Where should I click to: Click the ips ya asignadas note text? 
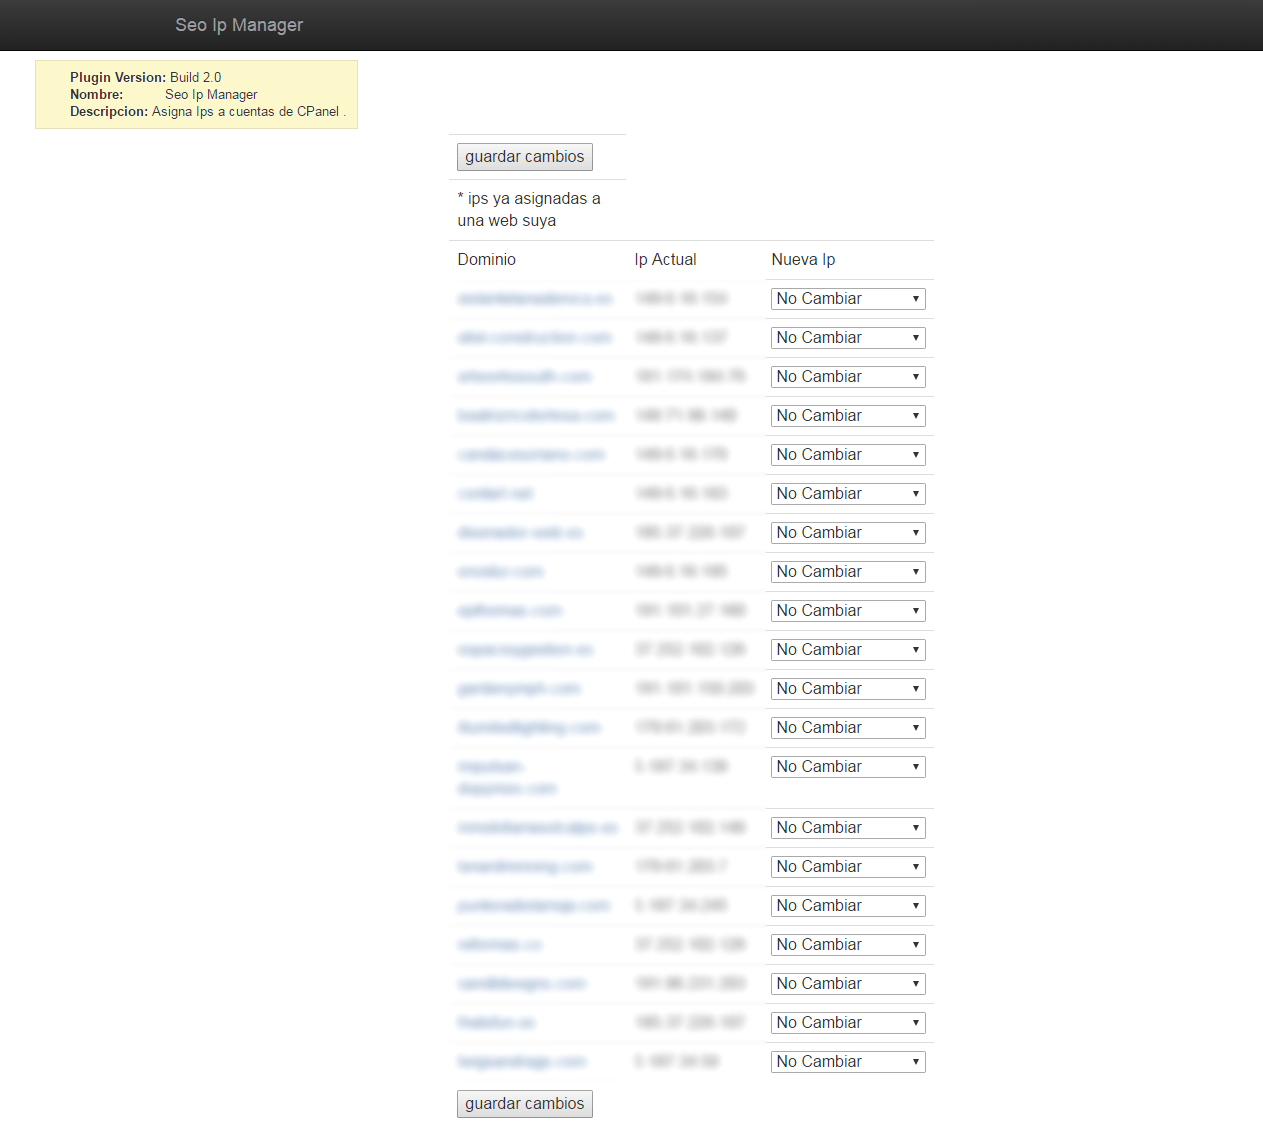click(x=528, y=210)
